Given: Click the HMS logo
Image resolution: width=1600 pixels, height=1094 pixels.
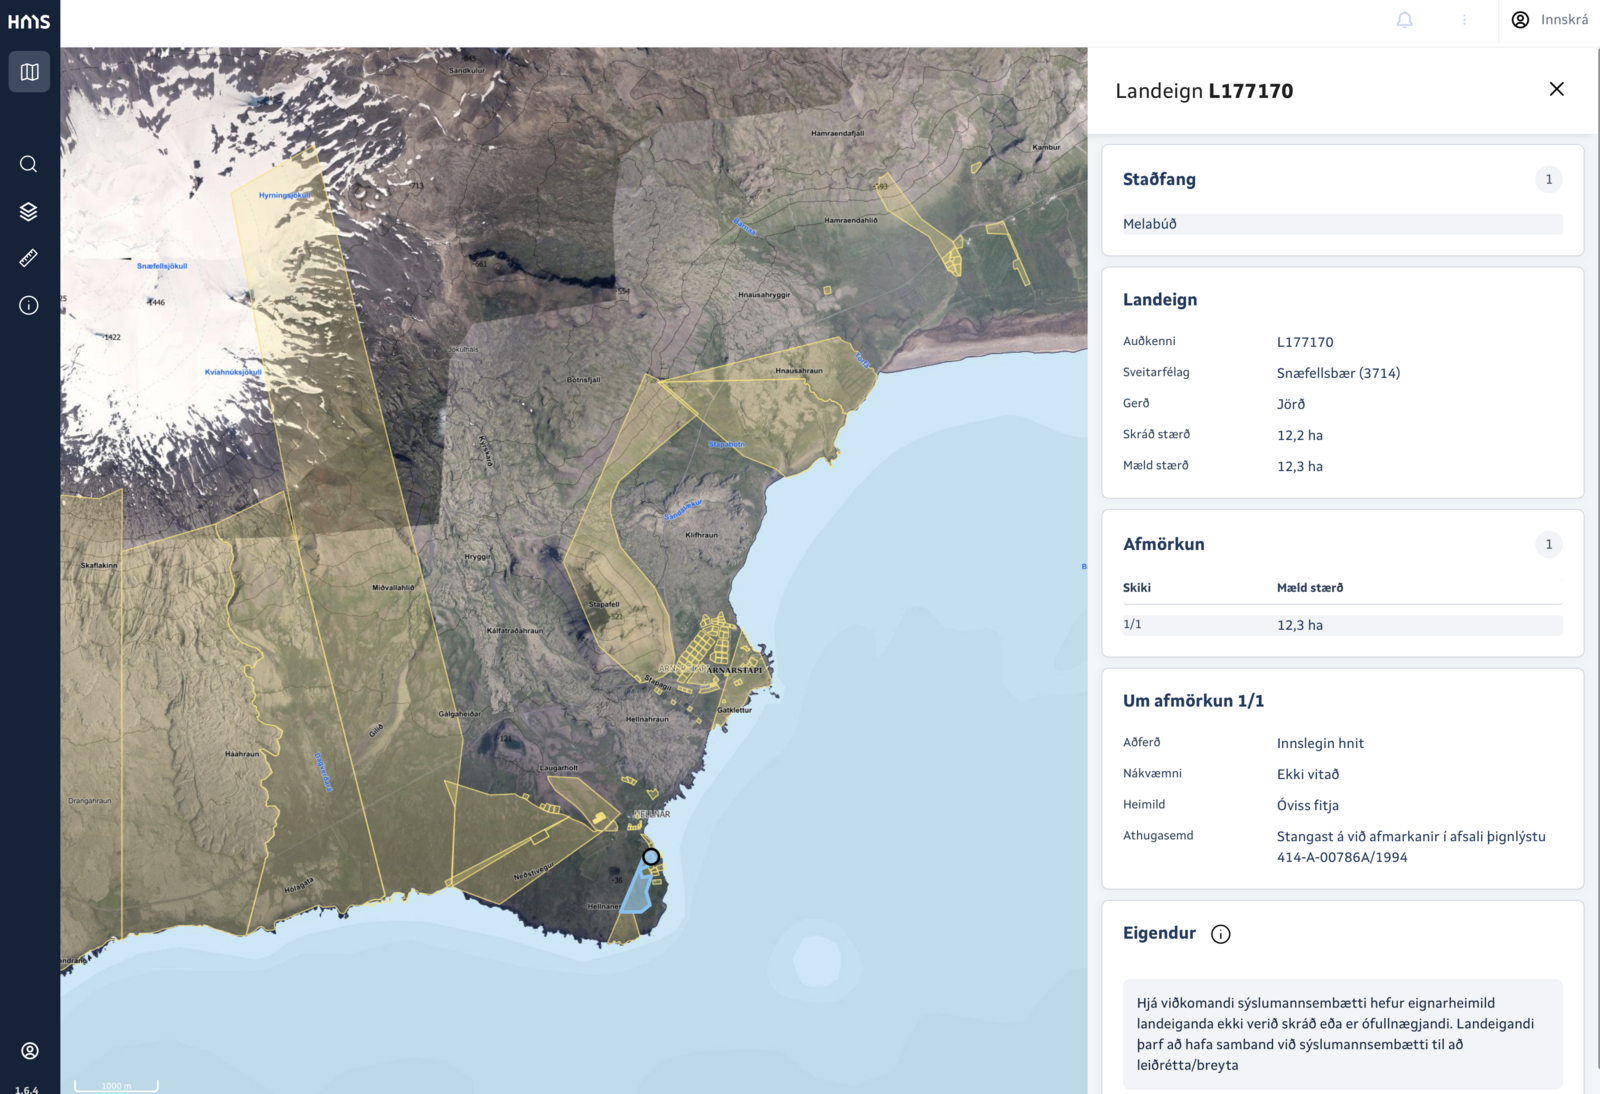Looking at the screenshot, I should 29,21.
